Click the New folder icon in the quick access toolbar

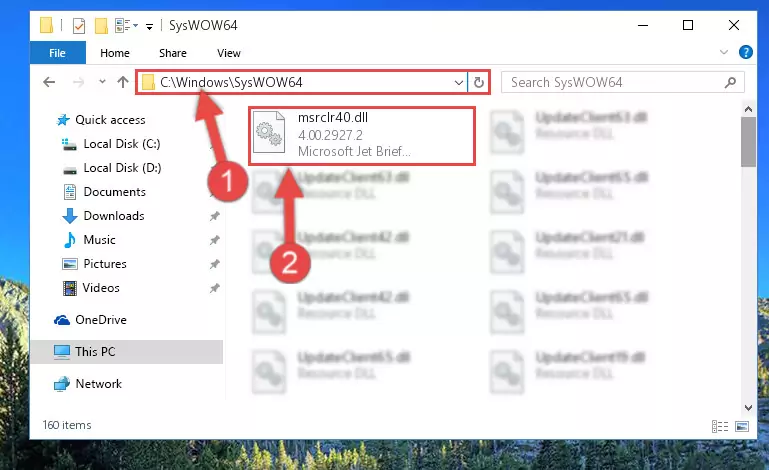point(101,26)
